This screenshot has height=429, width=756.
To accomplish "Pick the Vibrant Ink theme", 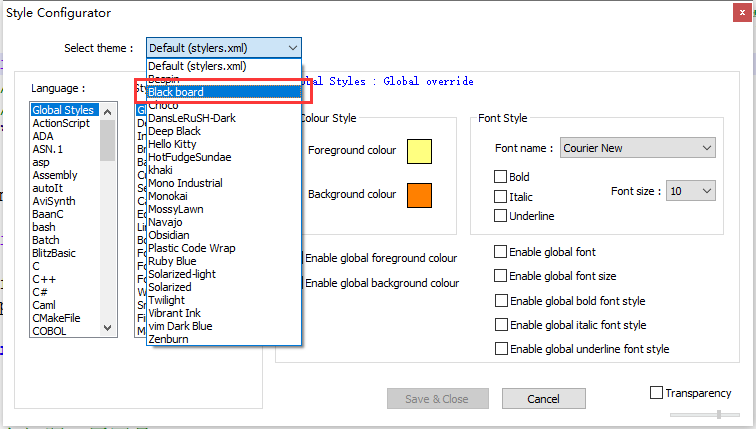I will (224, 313).
